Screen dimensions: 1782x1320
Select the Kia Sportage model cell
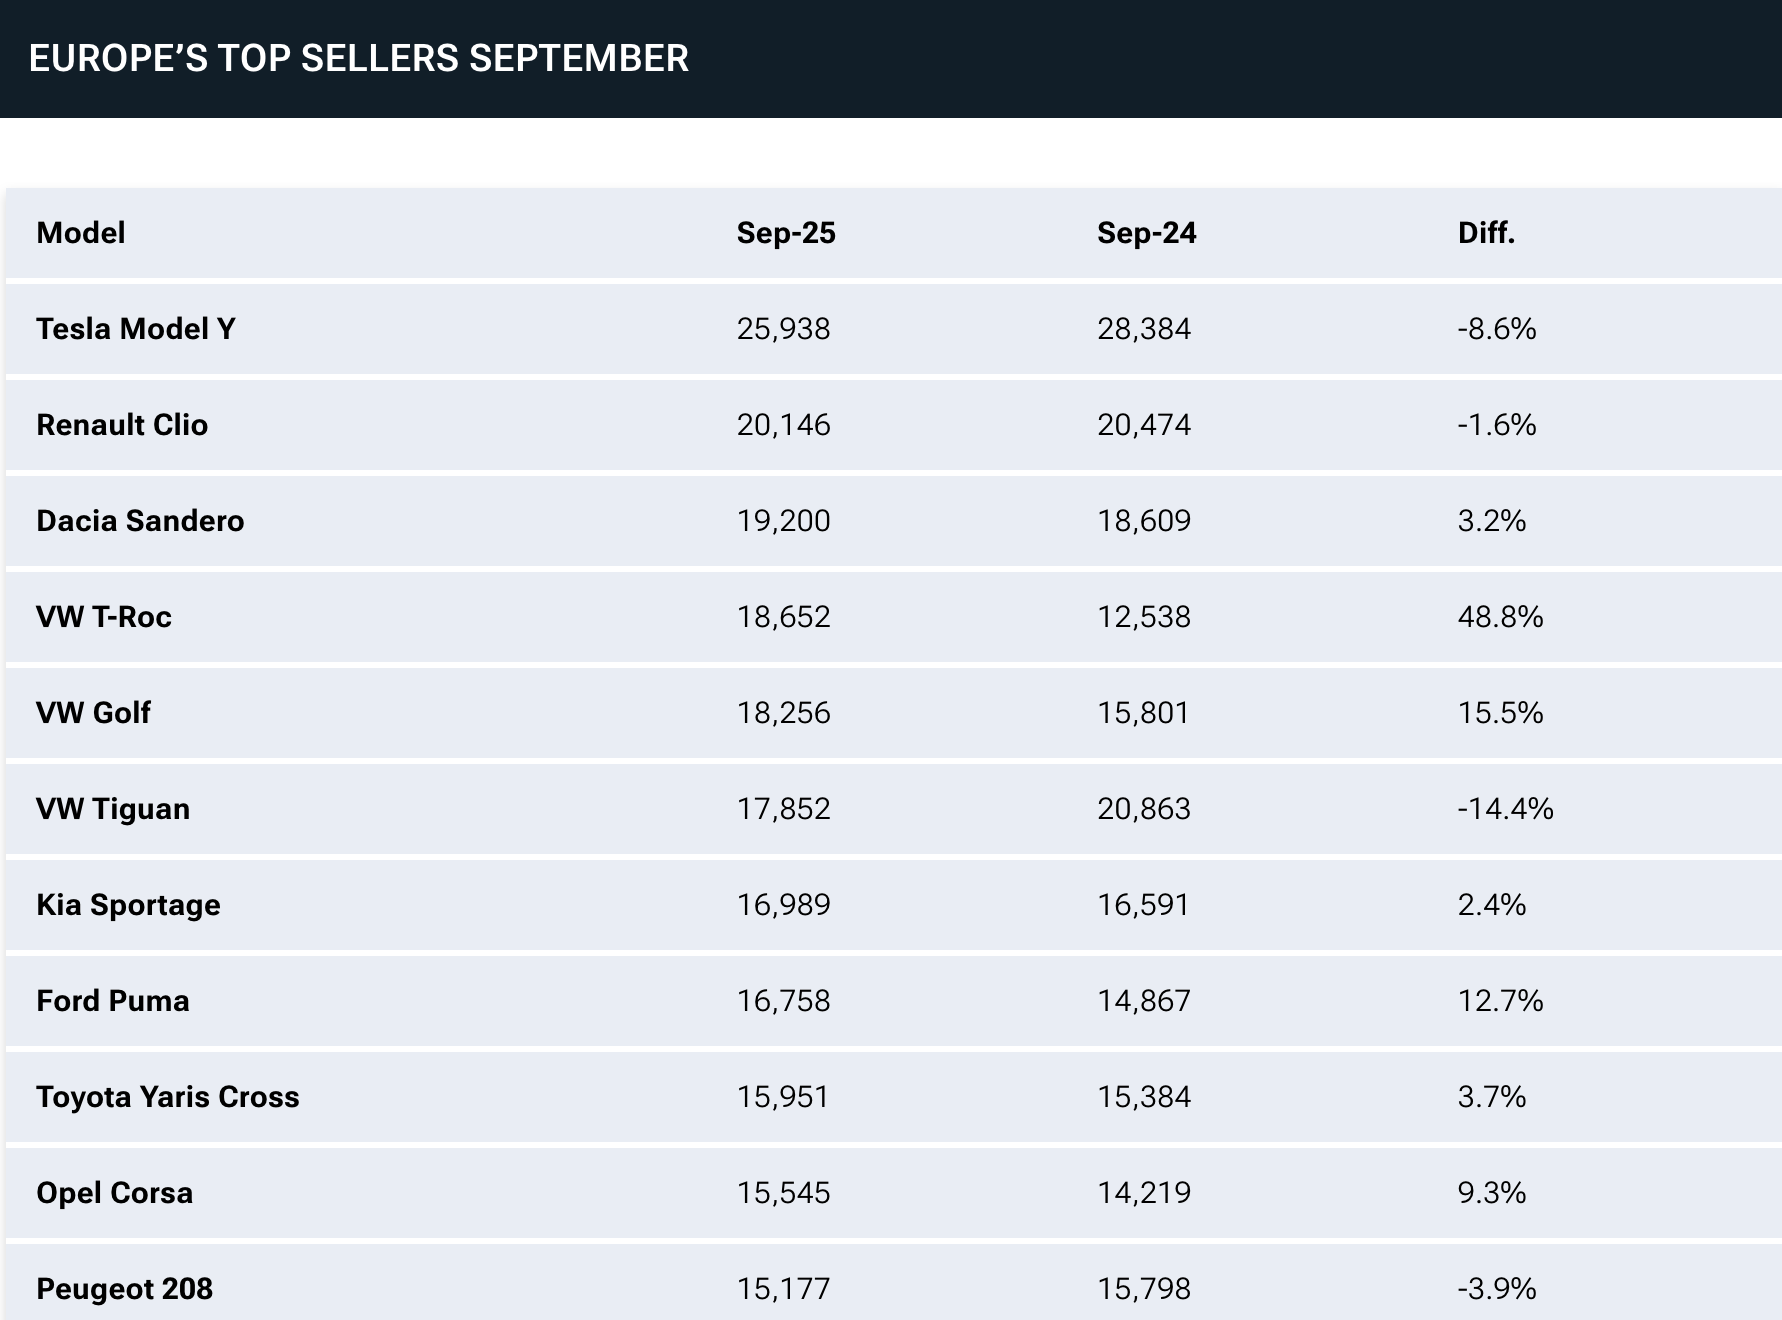point(128,905)
